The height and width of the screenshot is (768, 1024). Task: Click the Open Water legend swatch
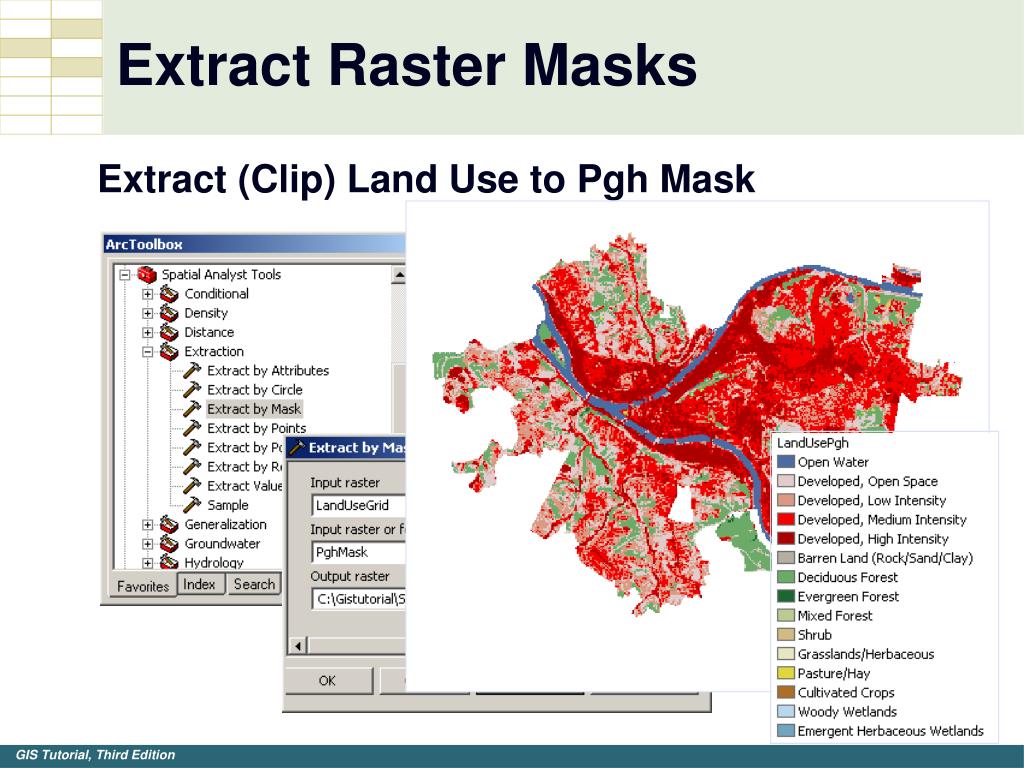click(x=786, y=462)
